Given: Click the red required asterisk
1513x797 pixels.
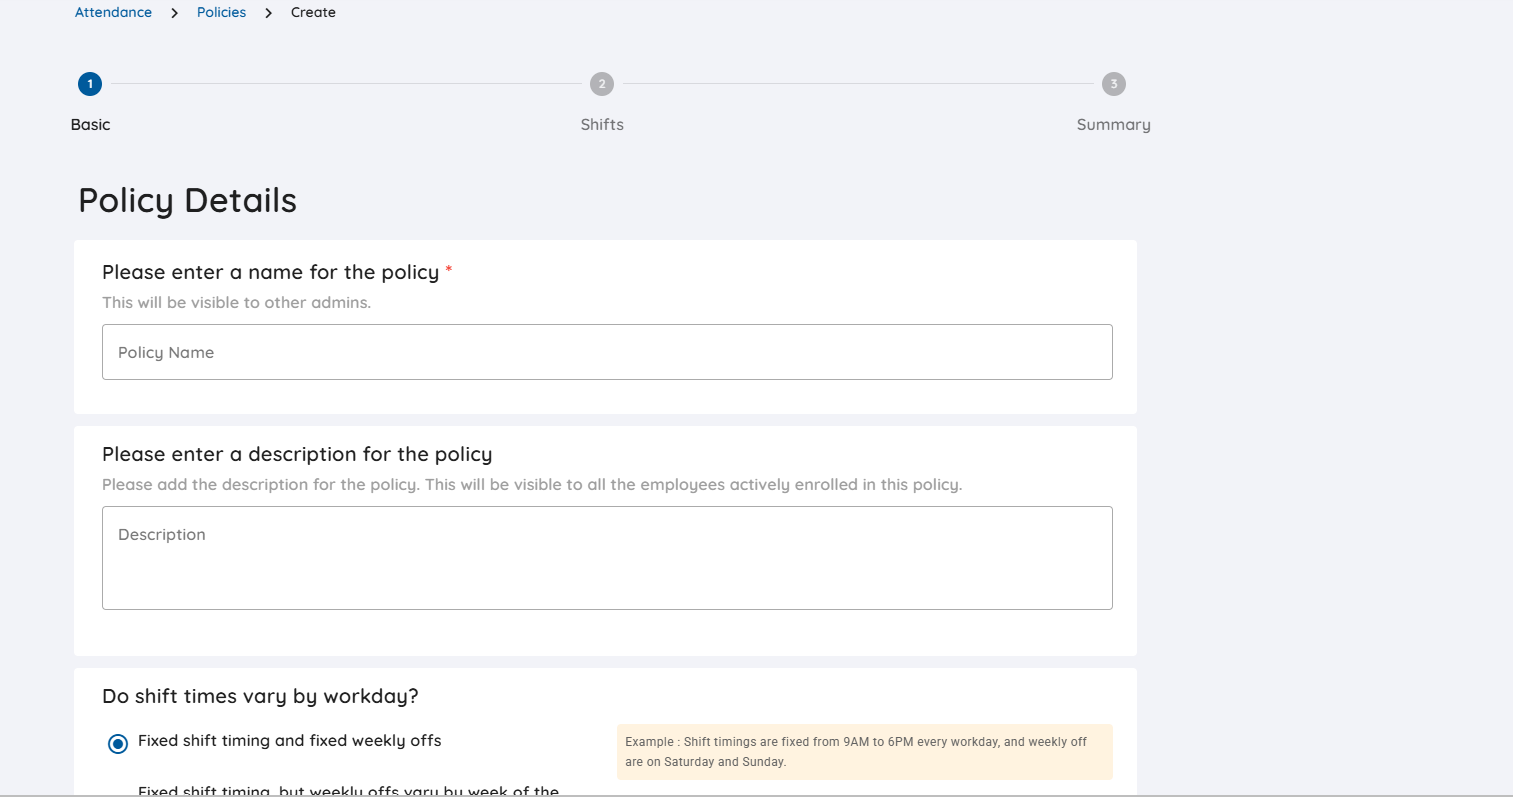Looking at the screenshot, I should (449, 271).
